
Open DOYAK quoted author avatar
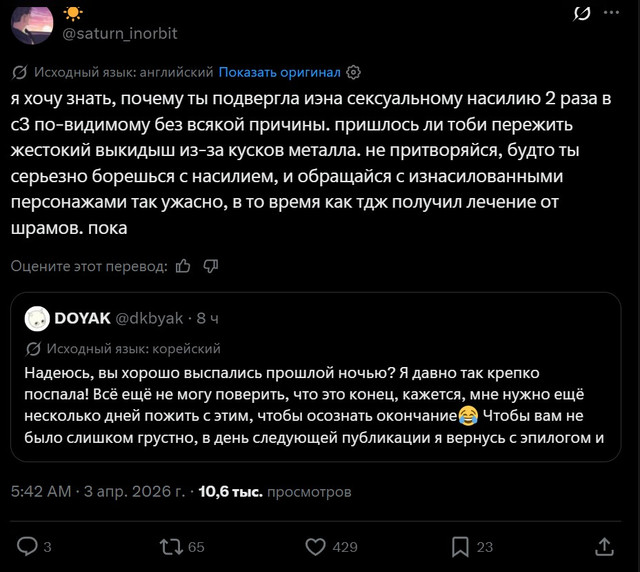37,318
